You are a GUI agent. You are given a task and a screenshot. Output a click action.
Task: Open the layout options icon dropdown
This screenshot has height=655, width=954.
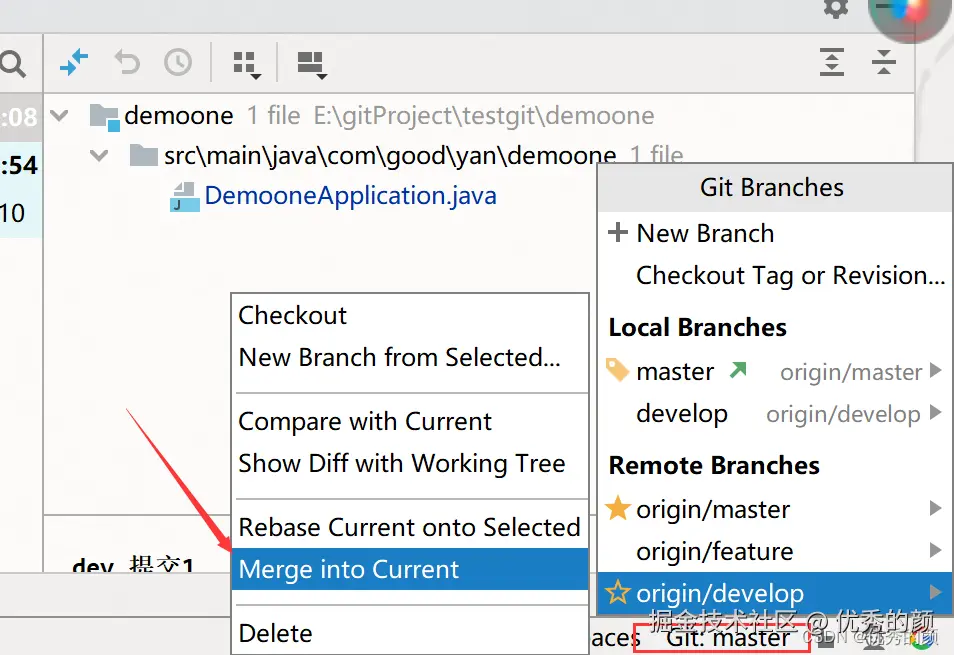pos(312,65)
